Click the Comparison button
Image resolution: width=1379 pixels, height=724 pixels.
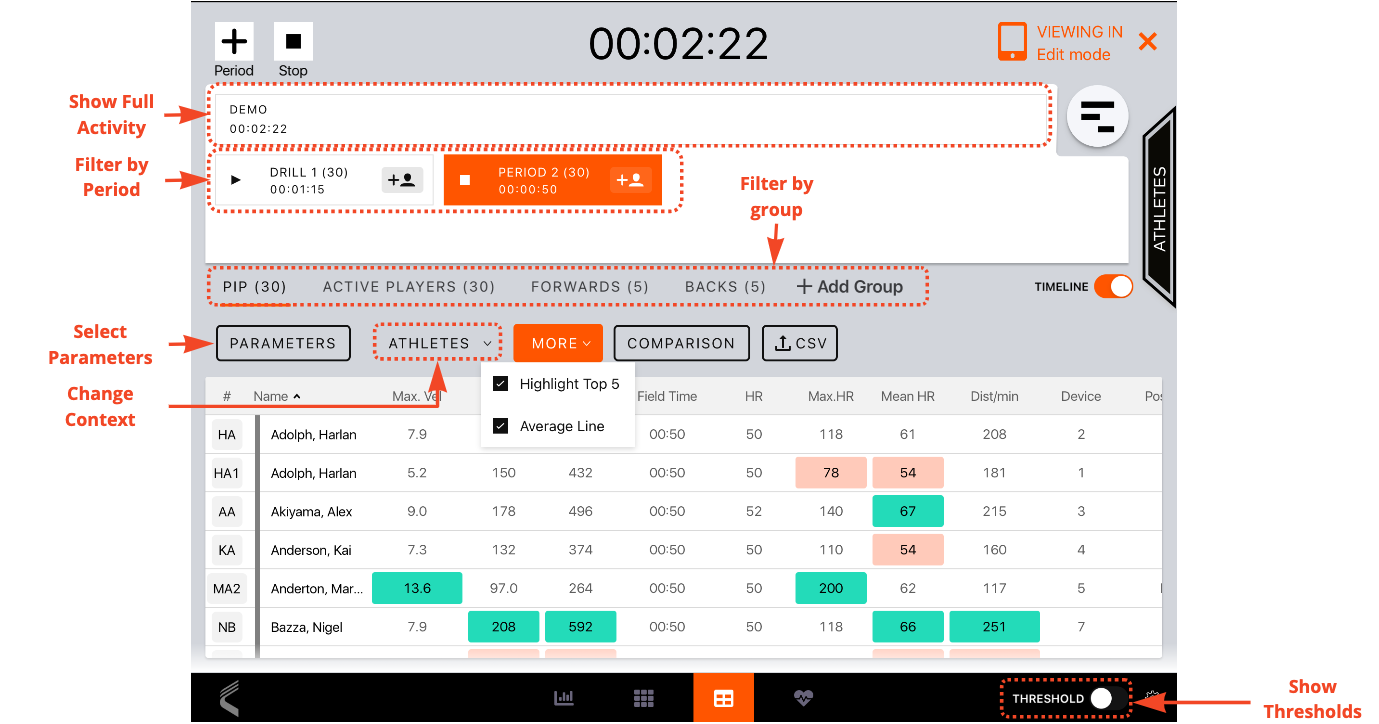pos(681,343)
